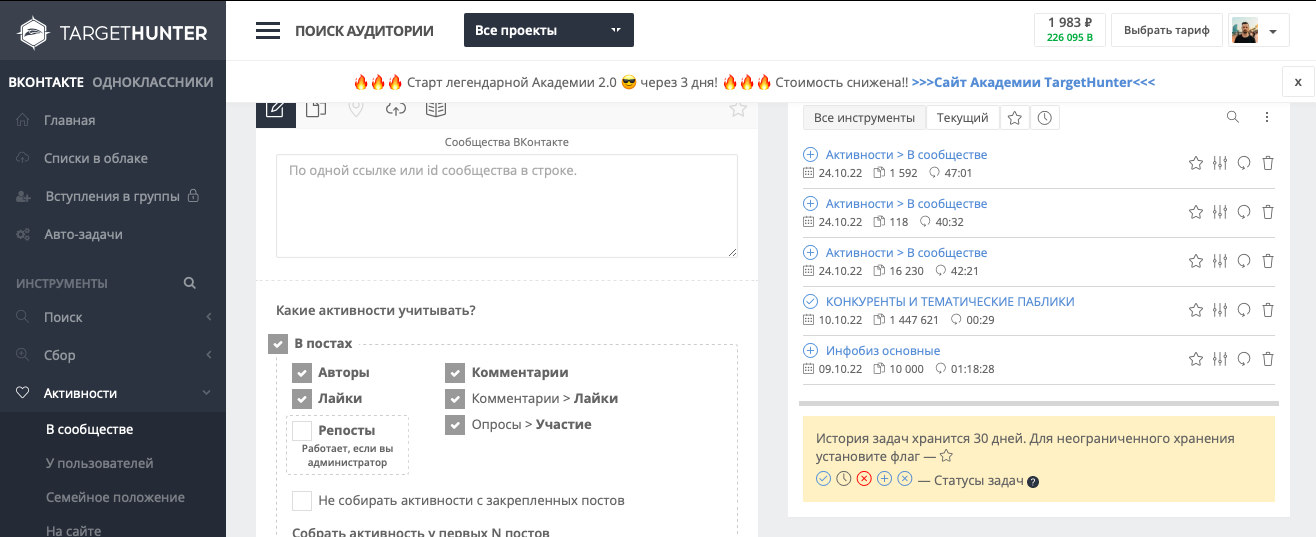Uncheck the Комментарии checkbox
This screenshot has height=537, width=1316.
455,373
